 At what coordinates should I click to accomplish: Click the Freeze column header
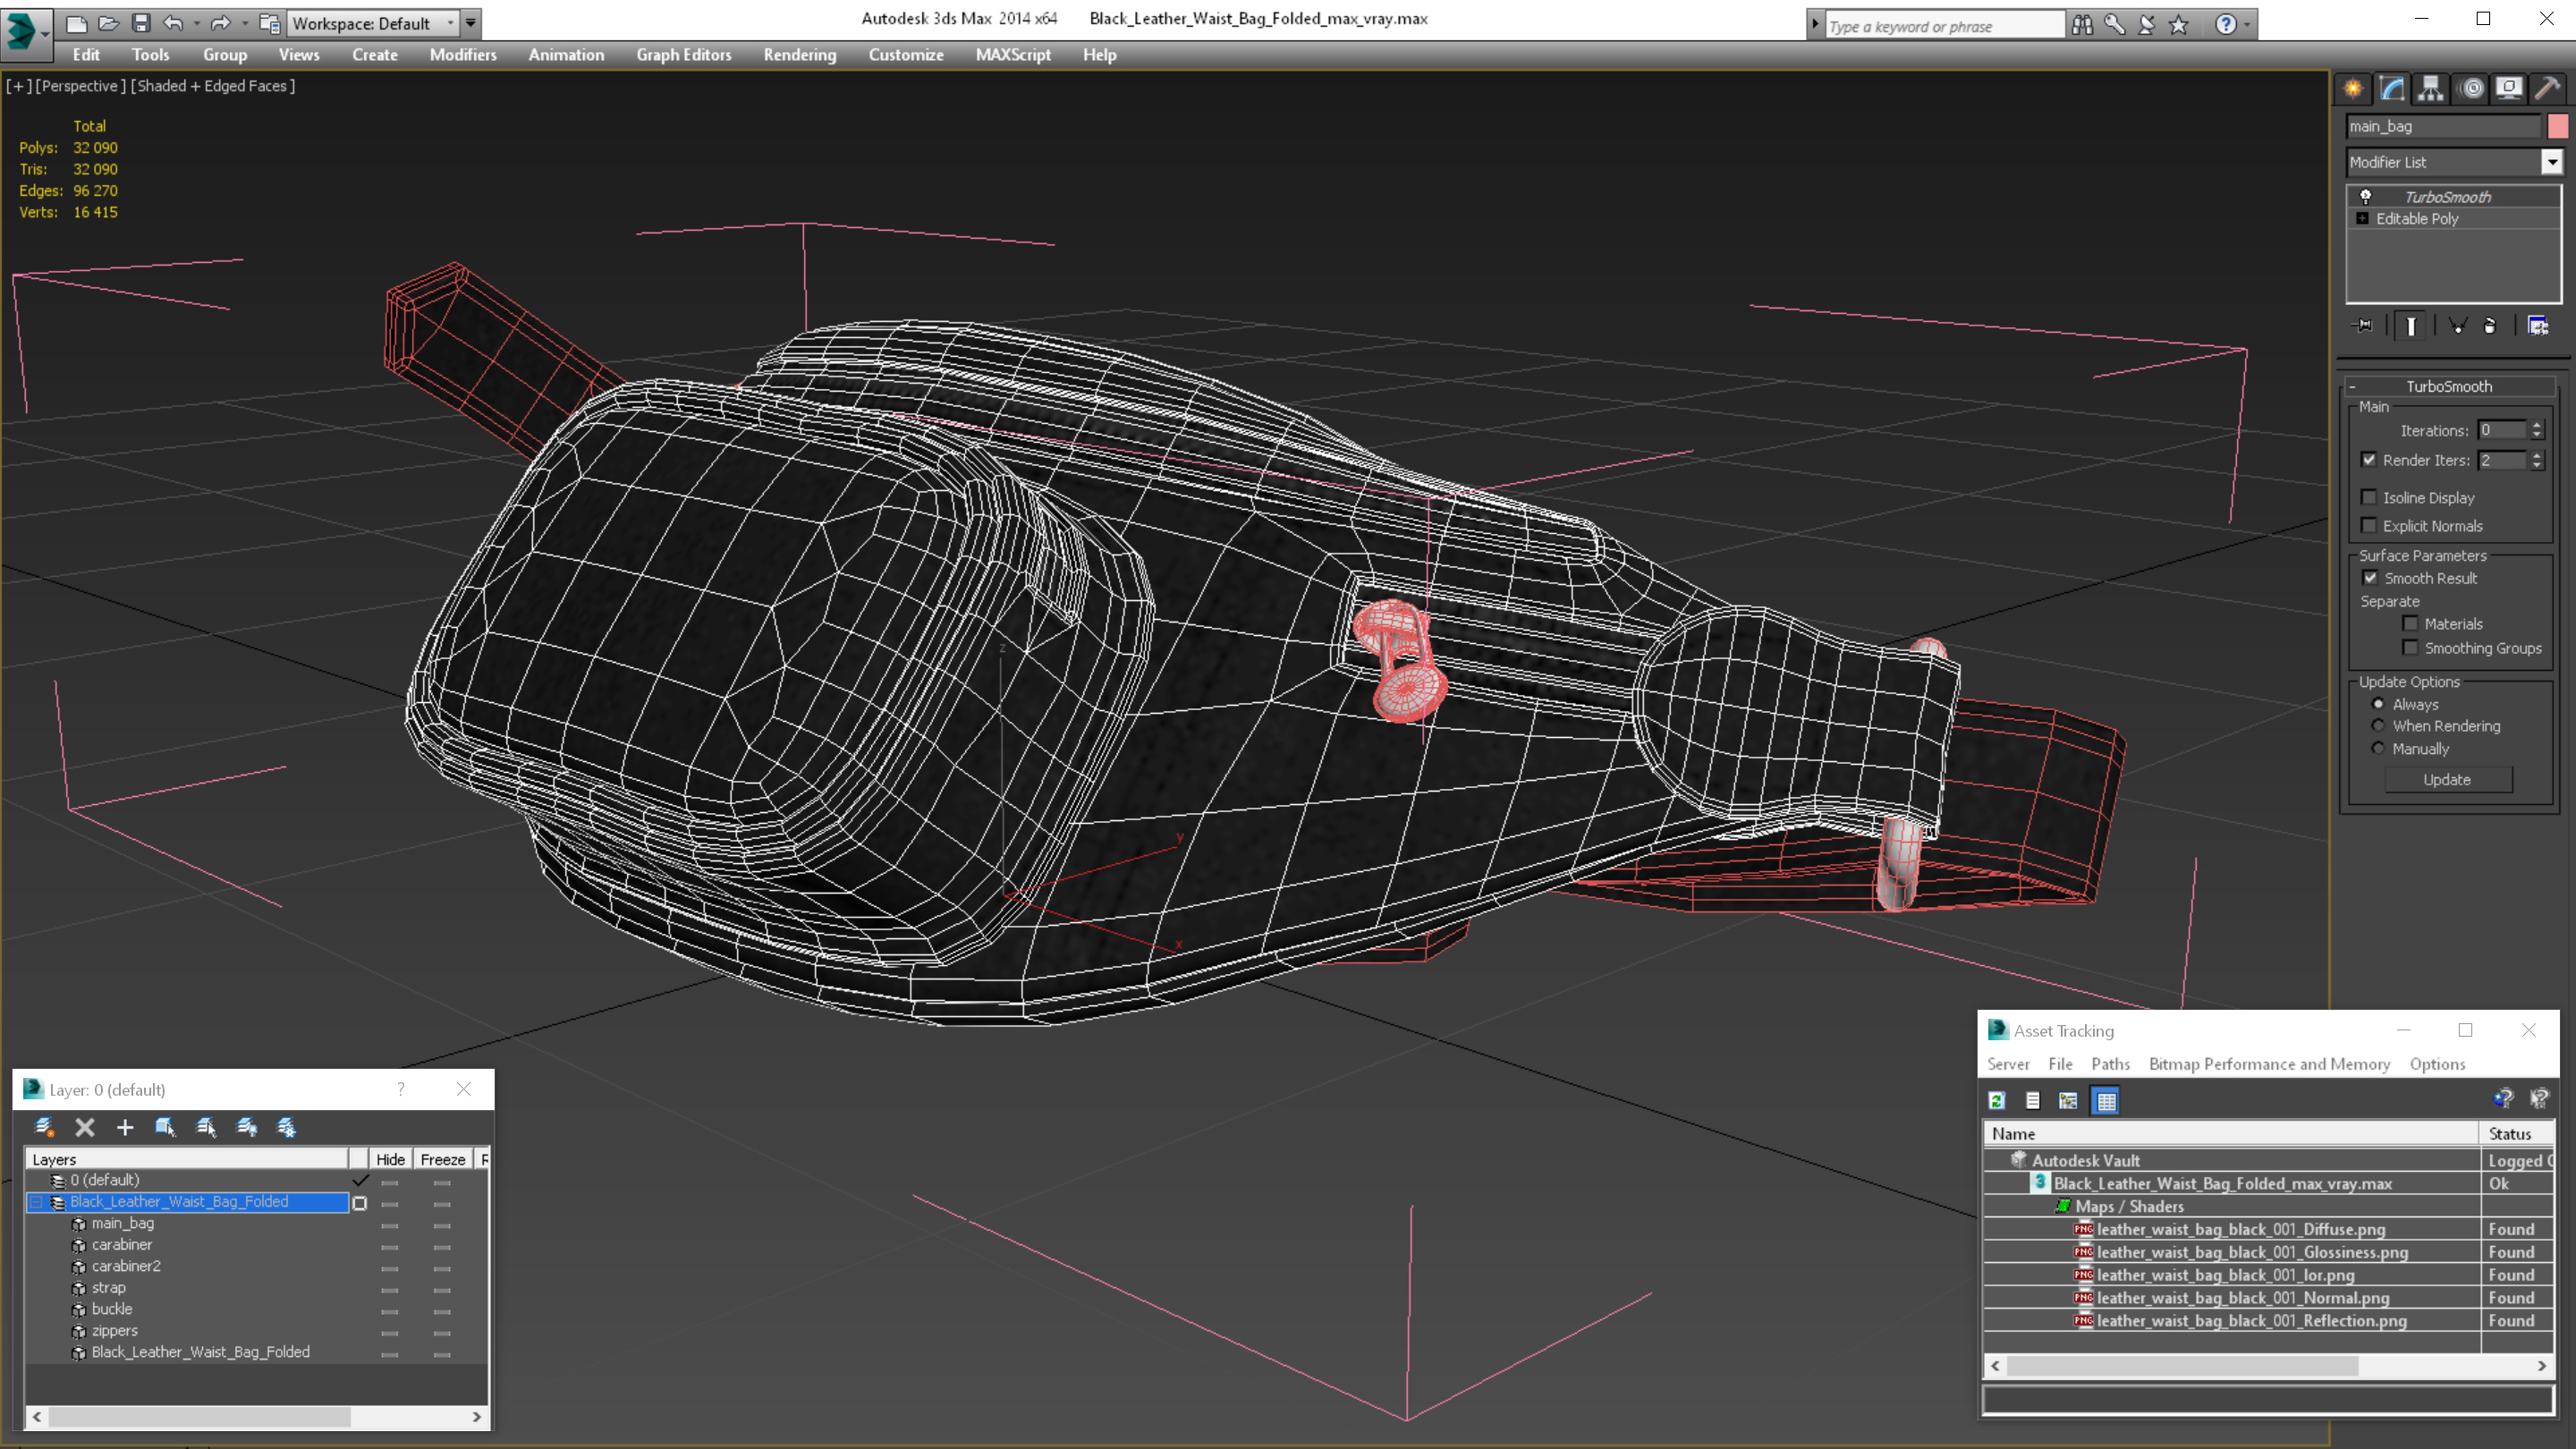pos(443,1159)
